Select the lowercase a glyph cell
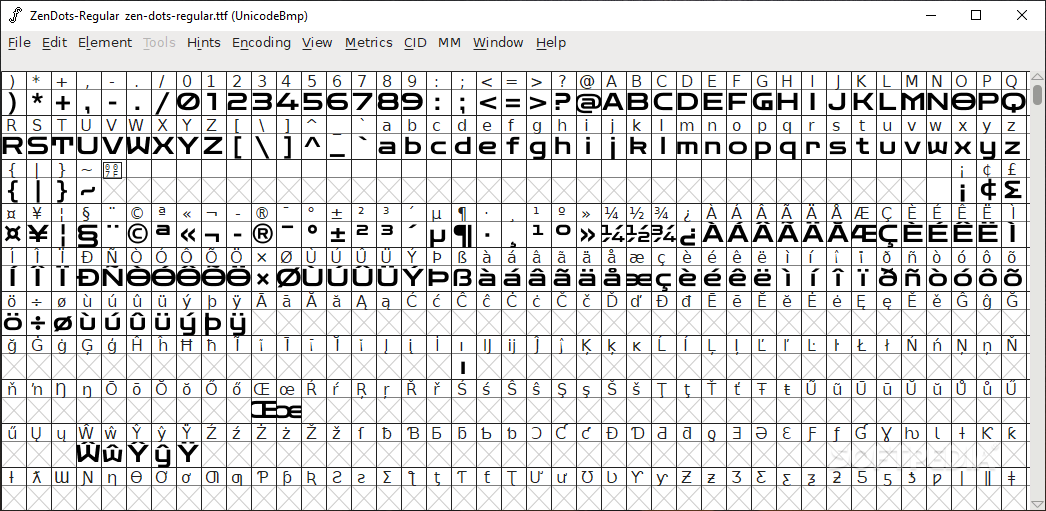Screen dimensions: 1046x511 [387, 146]
